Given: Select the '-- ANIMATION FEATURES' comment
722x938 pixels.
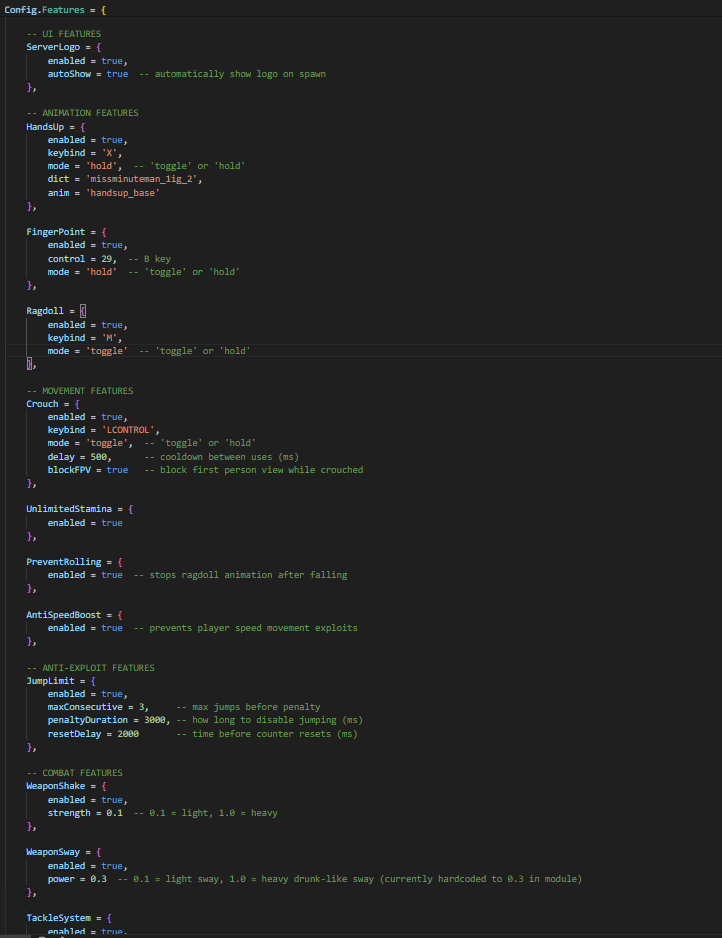Looking at the screenshot, I should pyautogui.click(x=83, y=113).
